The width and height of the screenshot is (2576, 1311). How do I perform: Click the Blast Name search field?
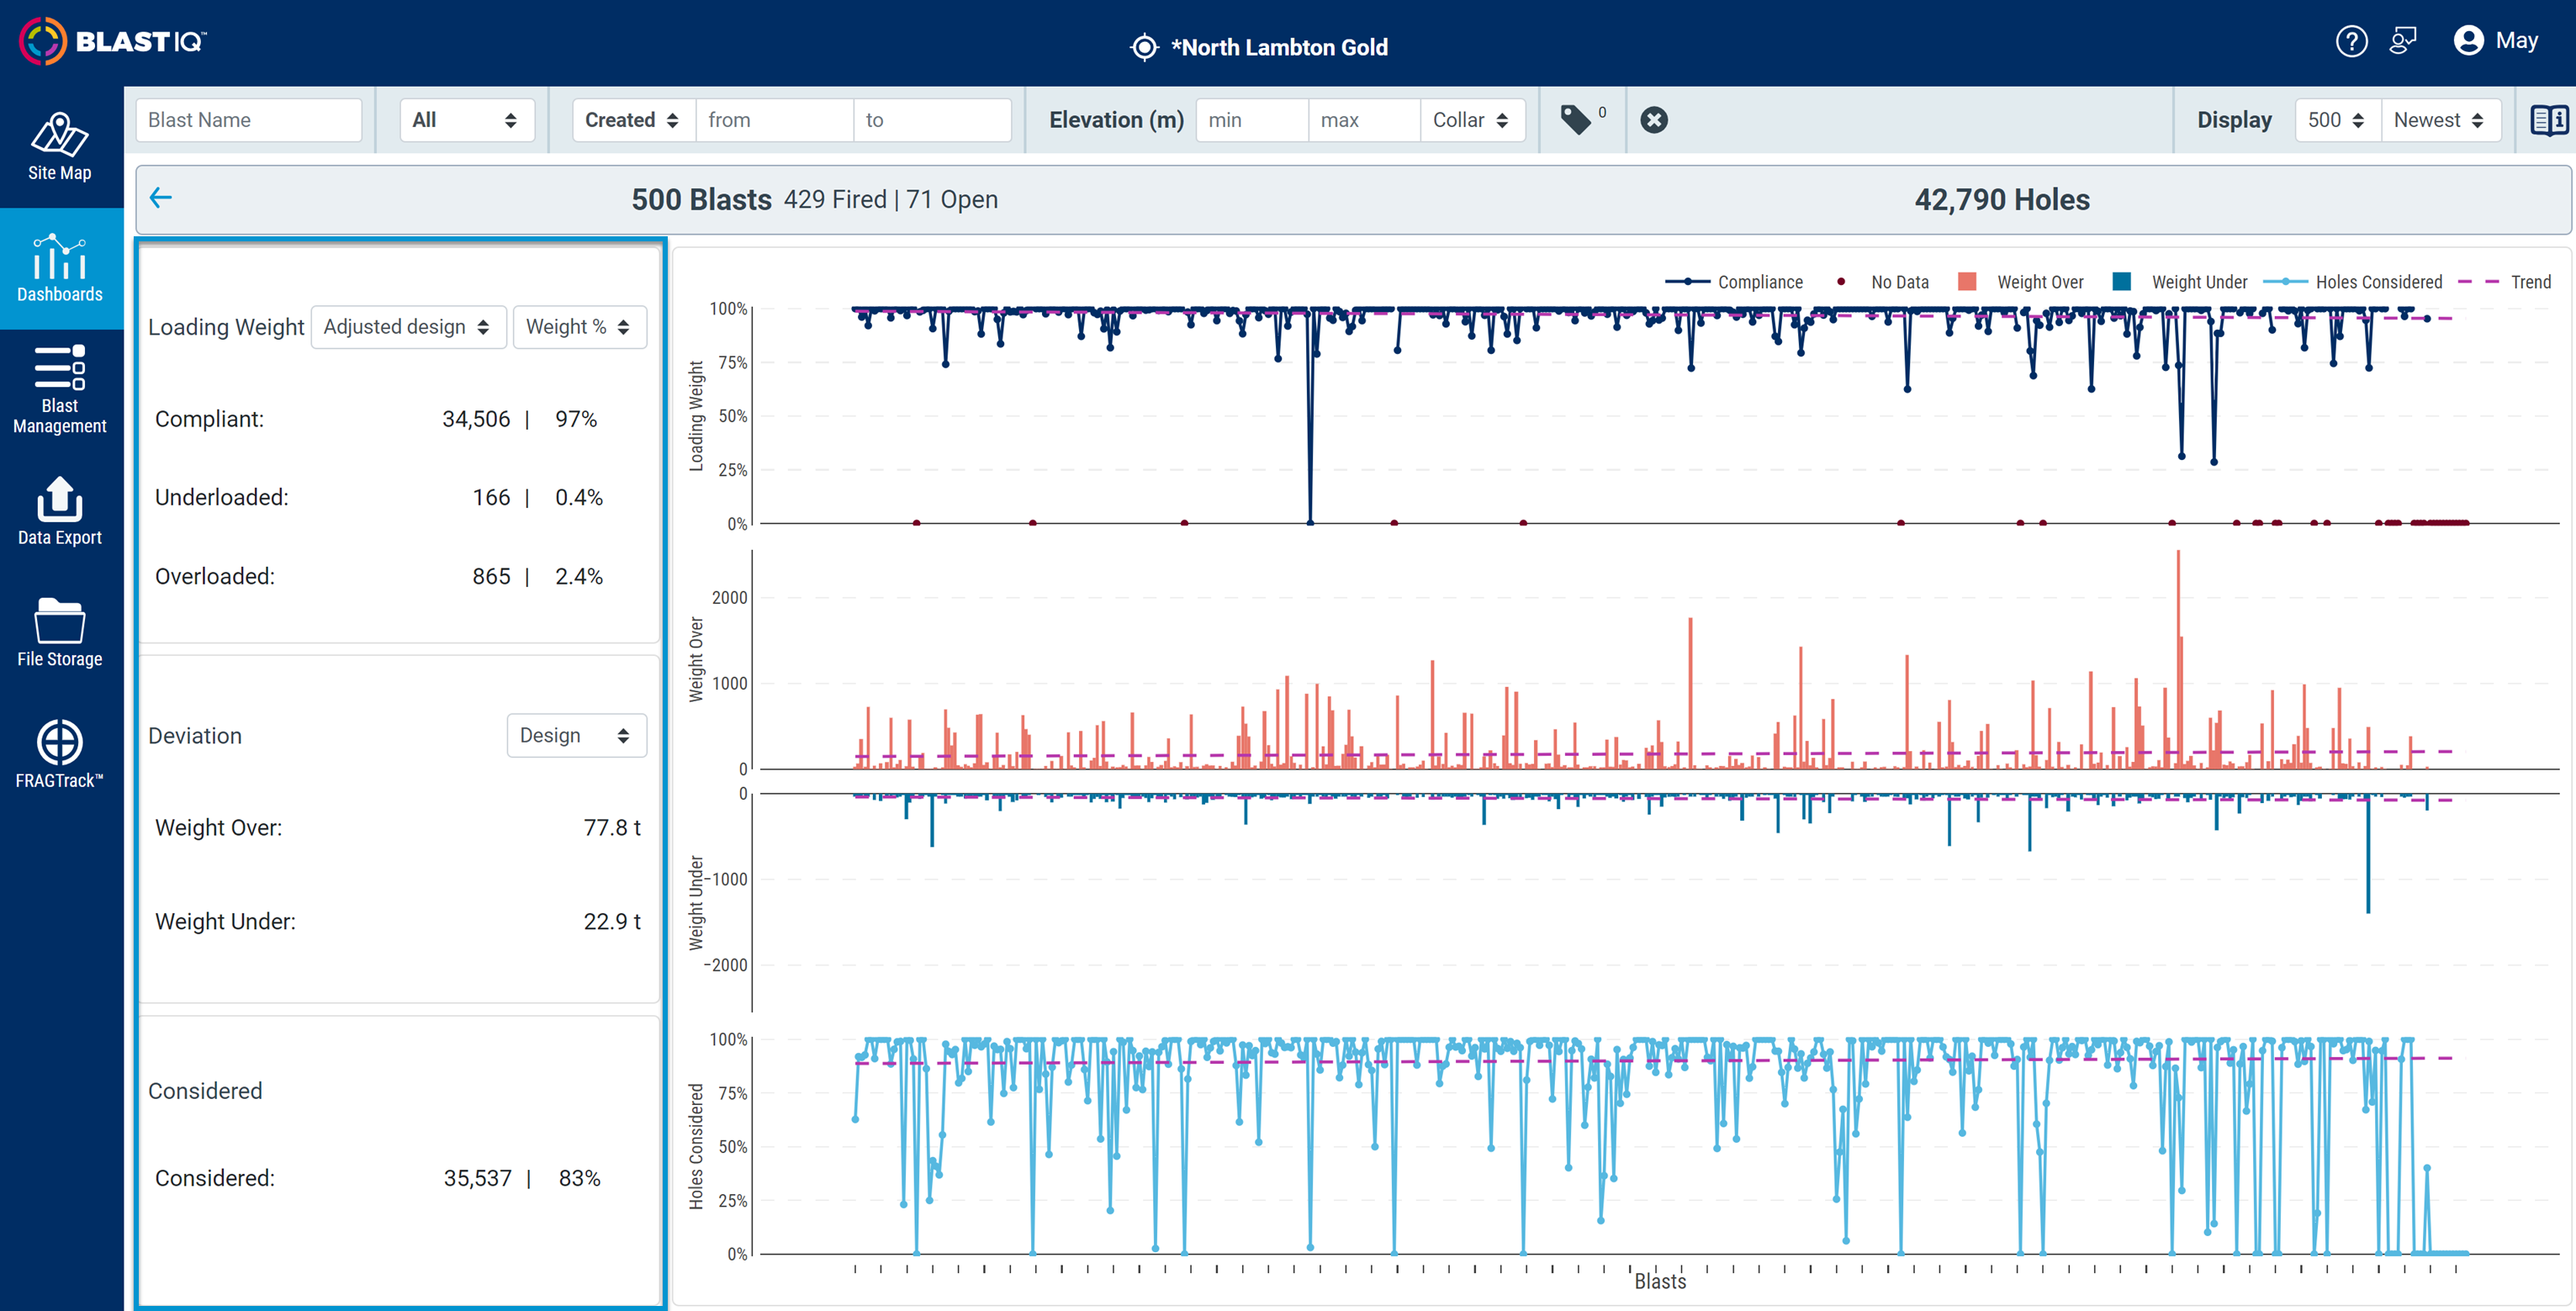pyautogui.click(x=248, y=120)
